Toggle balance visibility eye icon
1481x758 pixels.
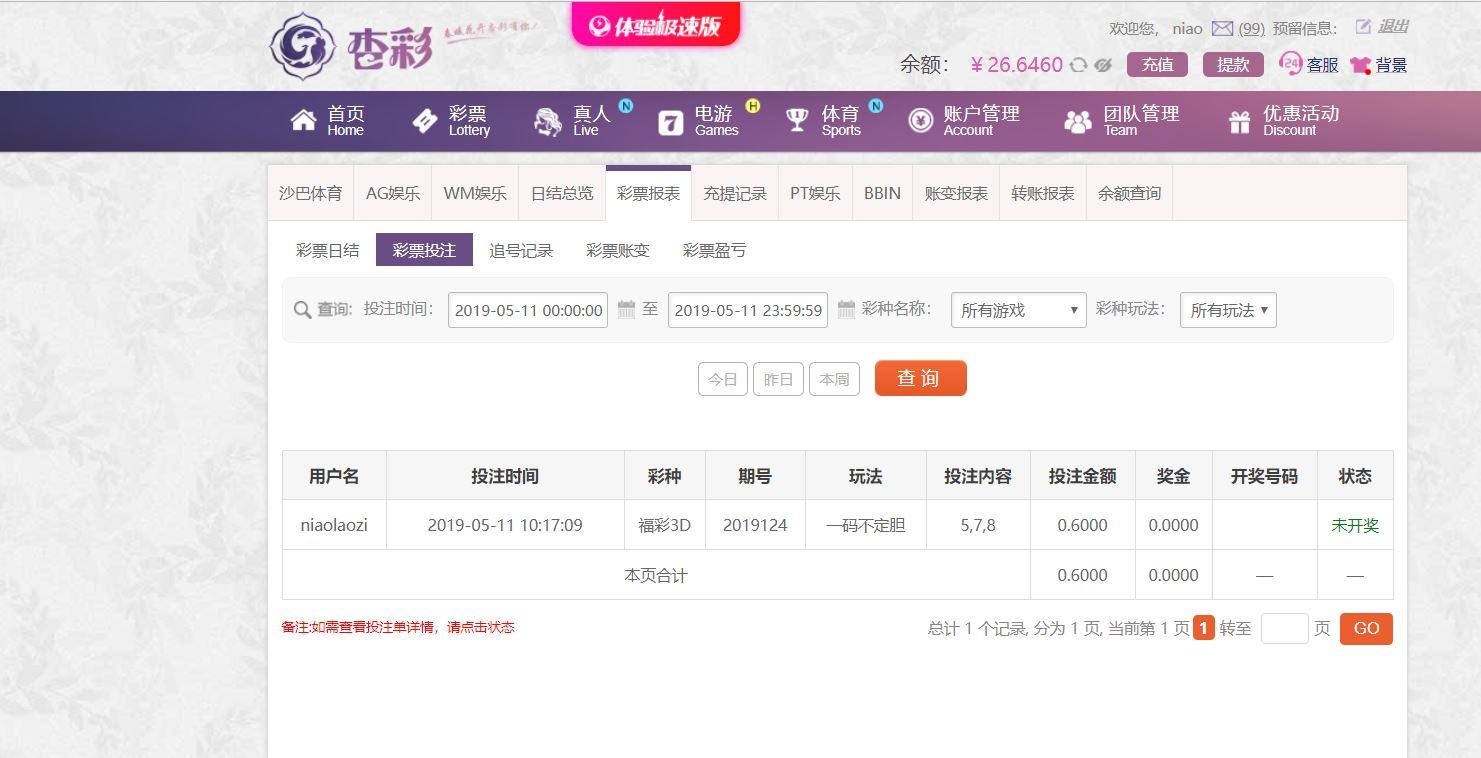[1103, 65]
